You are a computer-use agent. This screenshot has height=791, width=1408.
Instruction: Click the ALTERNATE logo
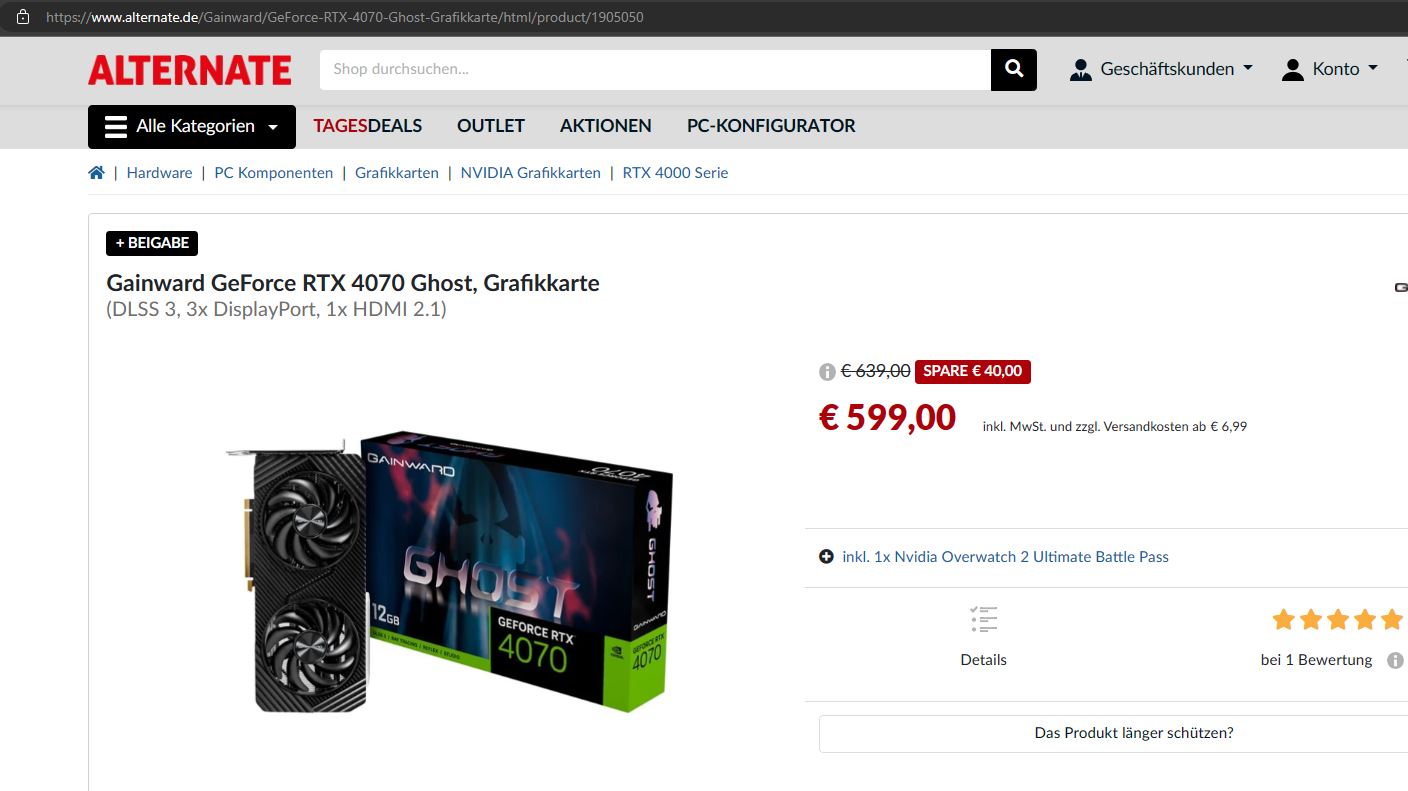[190, 69]
